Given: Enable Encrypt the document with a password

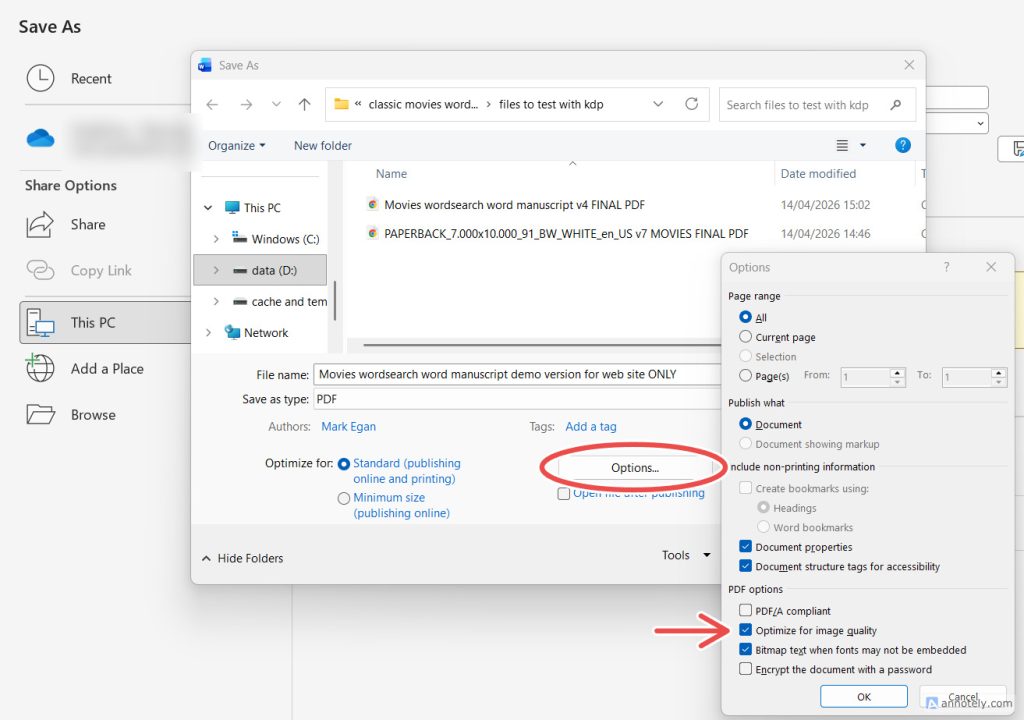Looking at the screenshot, I should tap(745, 669).
